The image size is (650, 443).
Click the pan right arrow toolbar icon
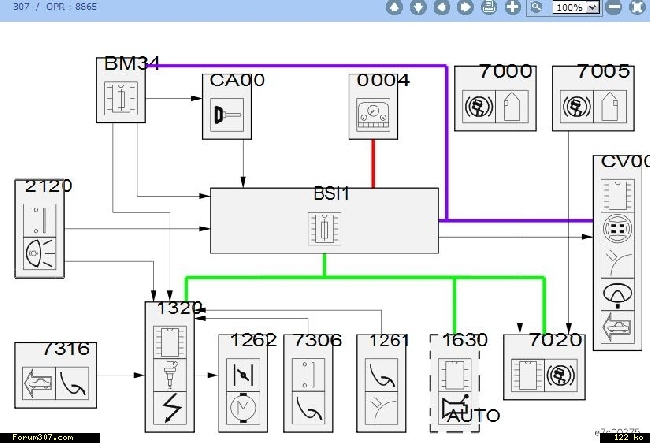(465, 7)
